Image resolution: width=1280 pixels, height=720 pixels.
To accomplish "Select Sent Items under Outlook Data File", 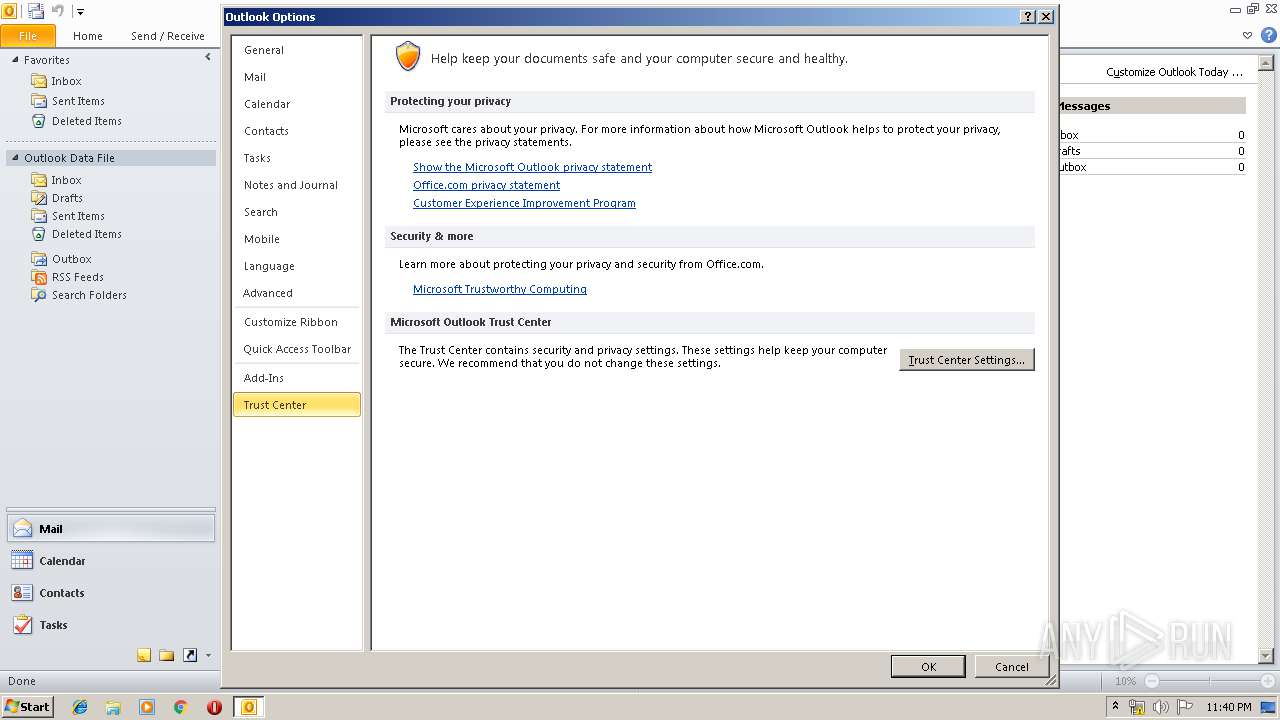I will tap(78, 216).
